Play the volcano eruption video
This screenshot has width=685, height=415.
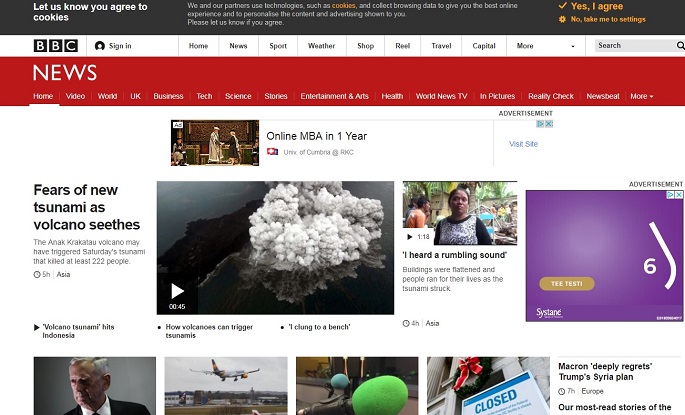coord(177,291)
